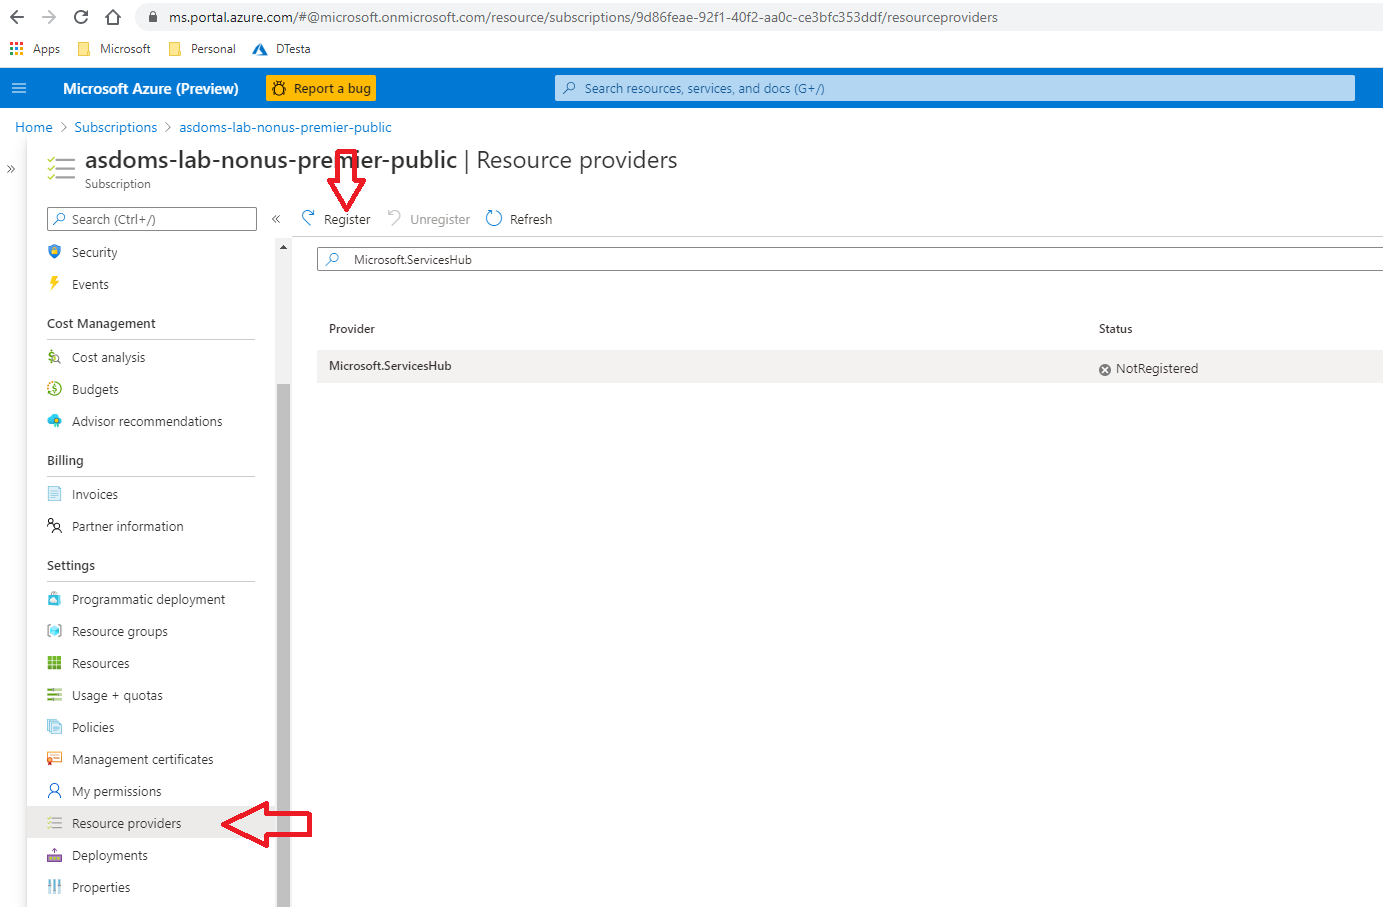Click the browser forward arrow

click(x=49, y=17)
